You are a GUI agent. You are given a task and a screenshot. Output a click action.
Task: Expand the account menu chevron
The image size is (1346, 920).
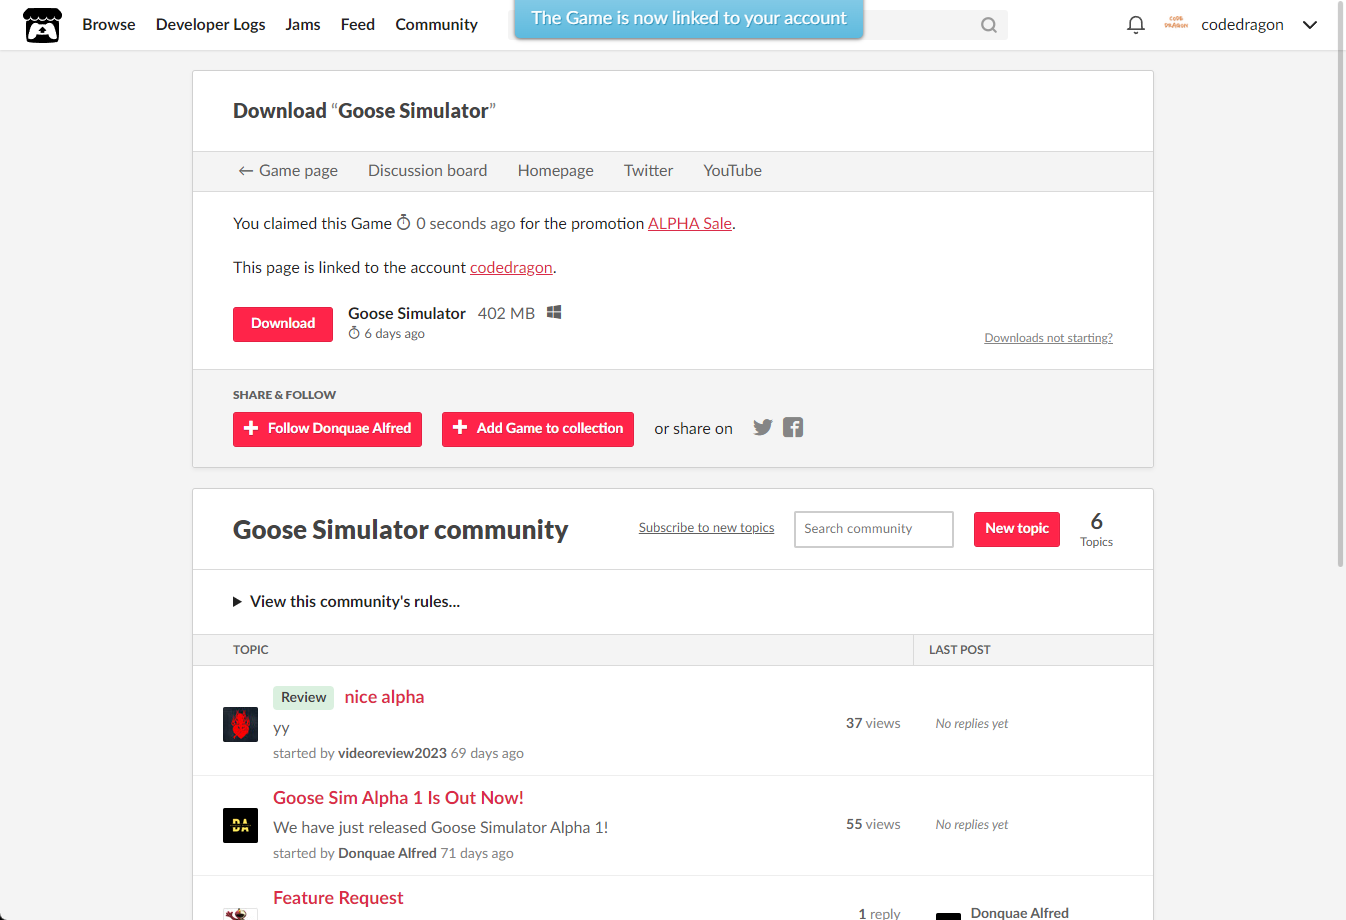(x=1310, y=25)
